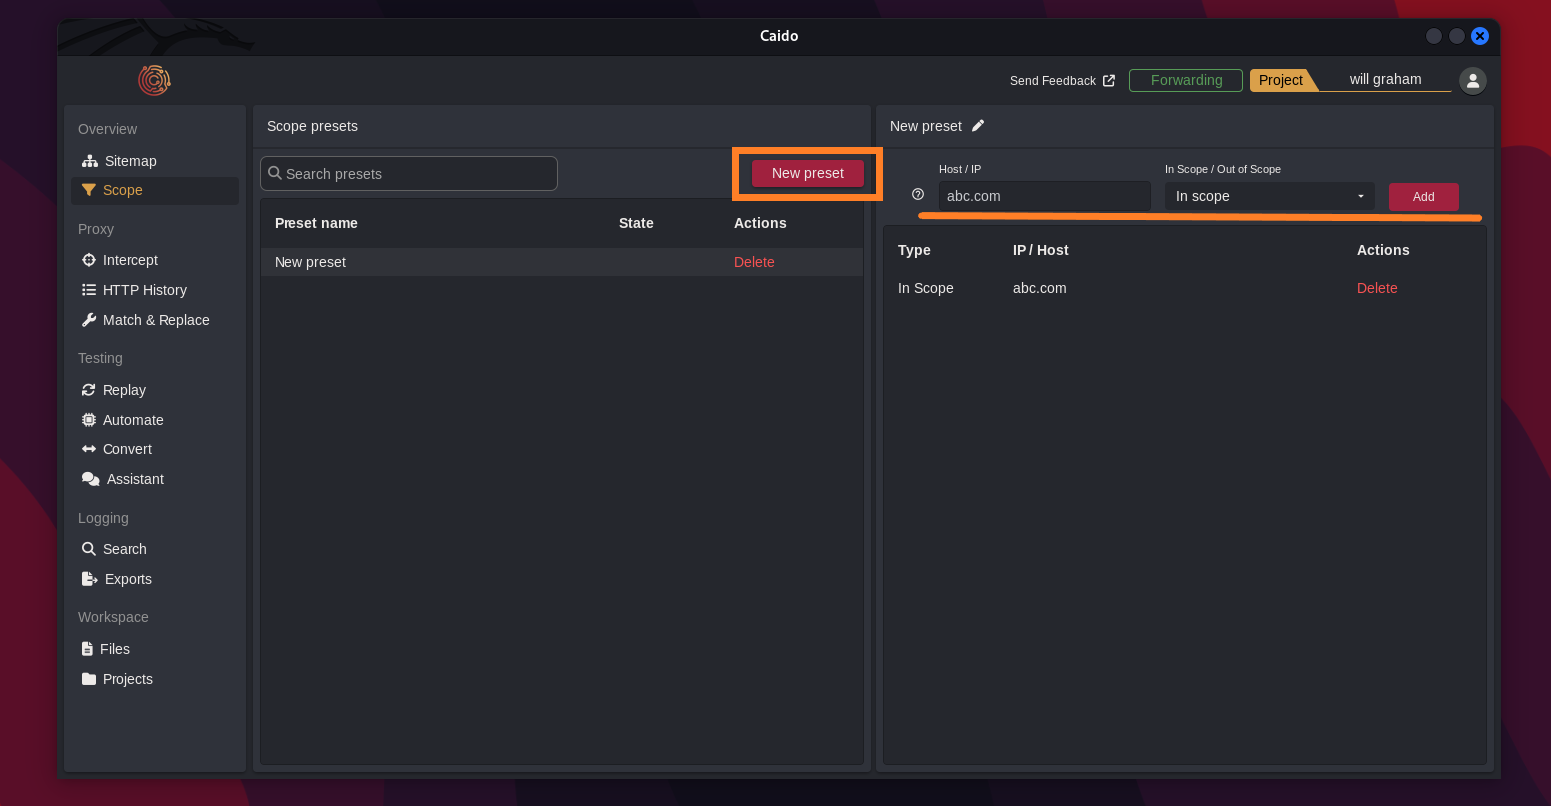This screenshot has width=1551, height=806.
Task: Click the Send Feedback external link icon
Action: [1109, 81]
